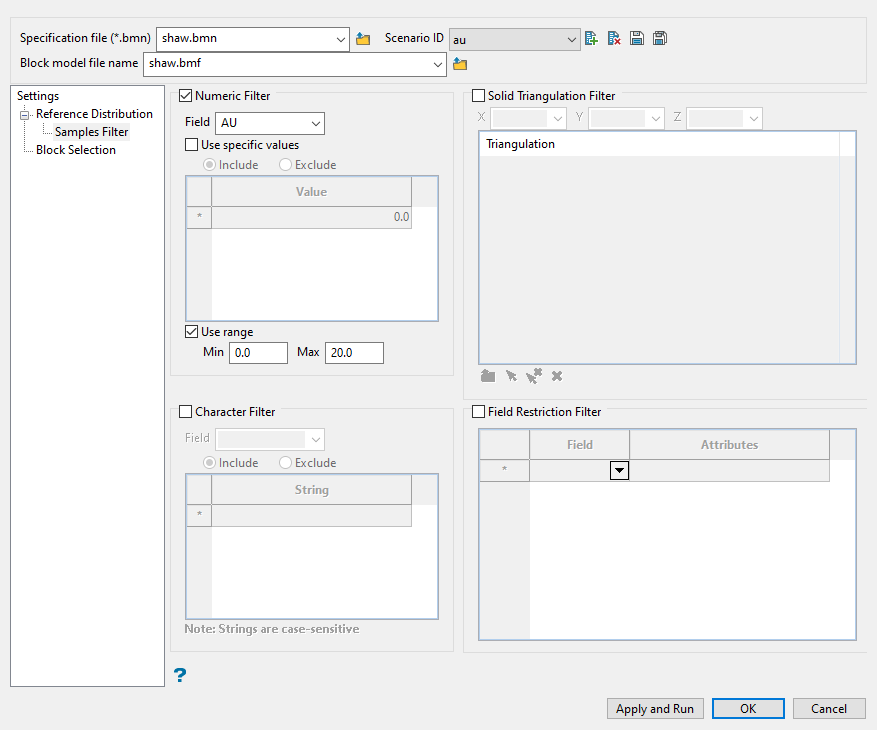Screen dimensions: 877x730
Task: Browse for a block model file with the folder icon
Action: point(460,64)
